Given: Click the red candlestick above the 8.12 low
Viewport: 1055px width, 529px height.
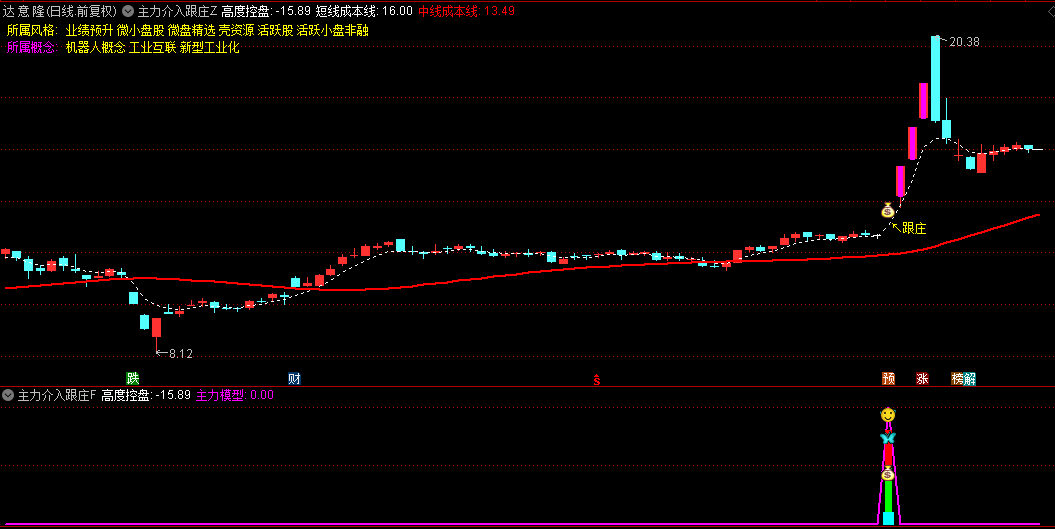Looking at the screenshot, I should pyautogui.click(x=157, y=328).
